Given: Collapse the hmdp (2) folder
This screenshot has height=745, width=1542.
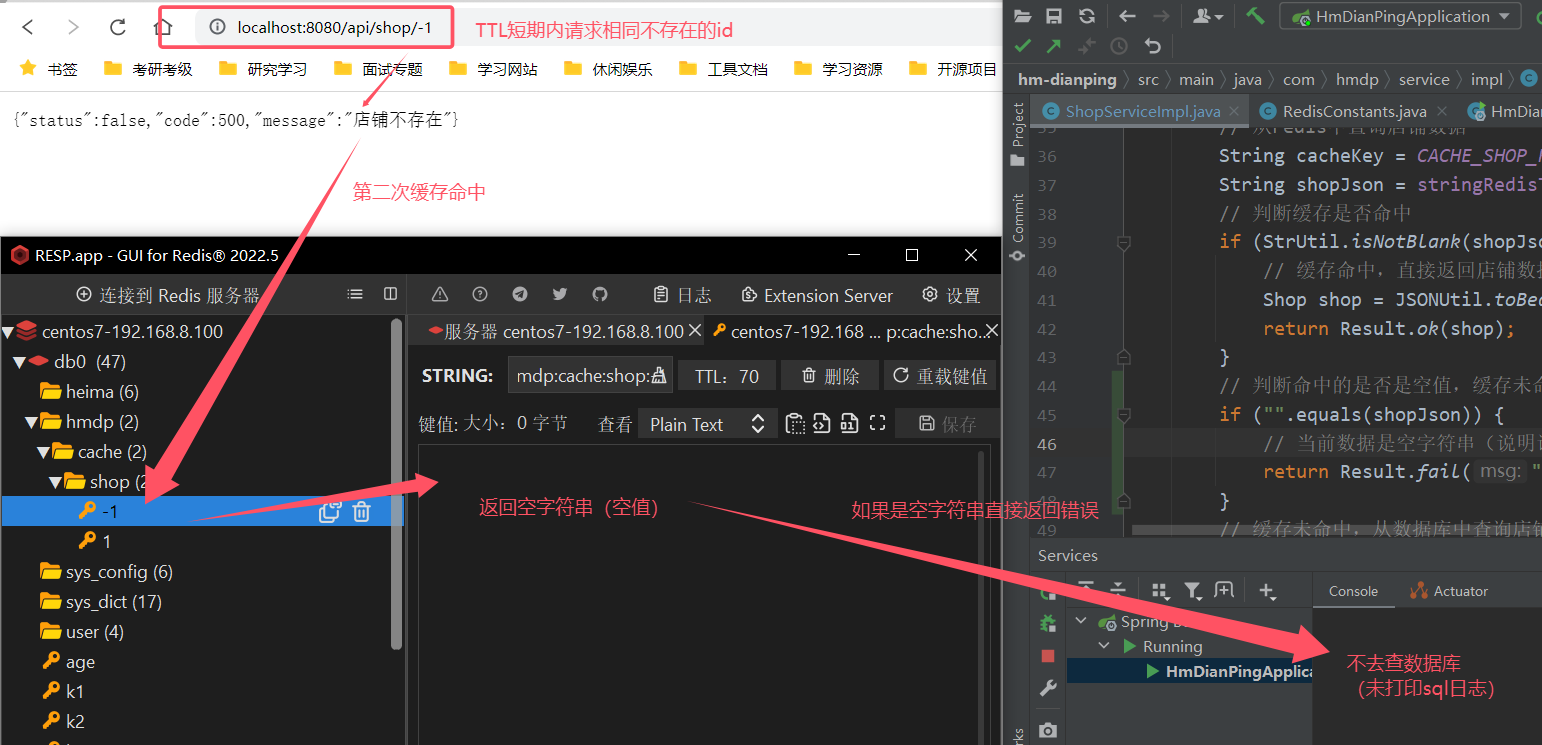Looking at the screenshot, I should (x=30, y=422).
